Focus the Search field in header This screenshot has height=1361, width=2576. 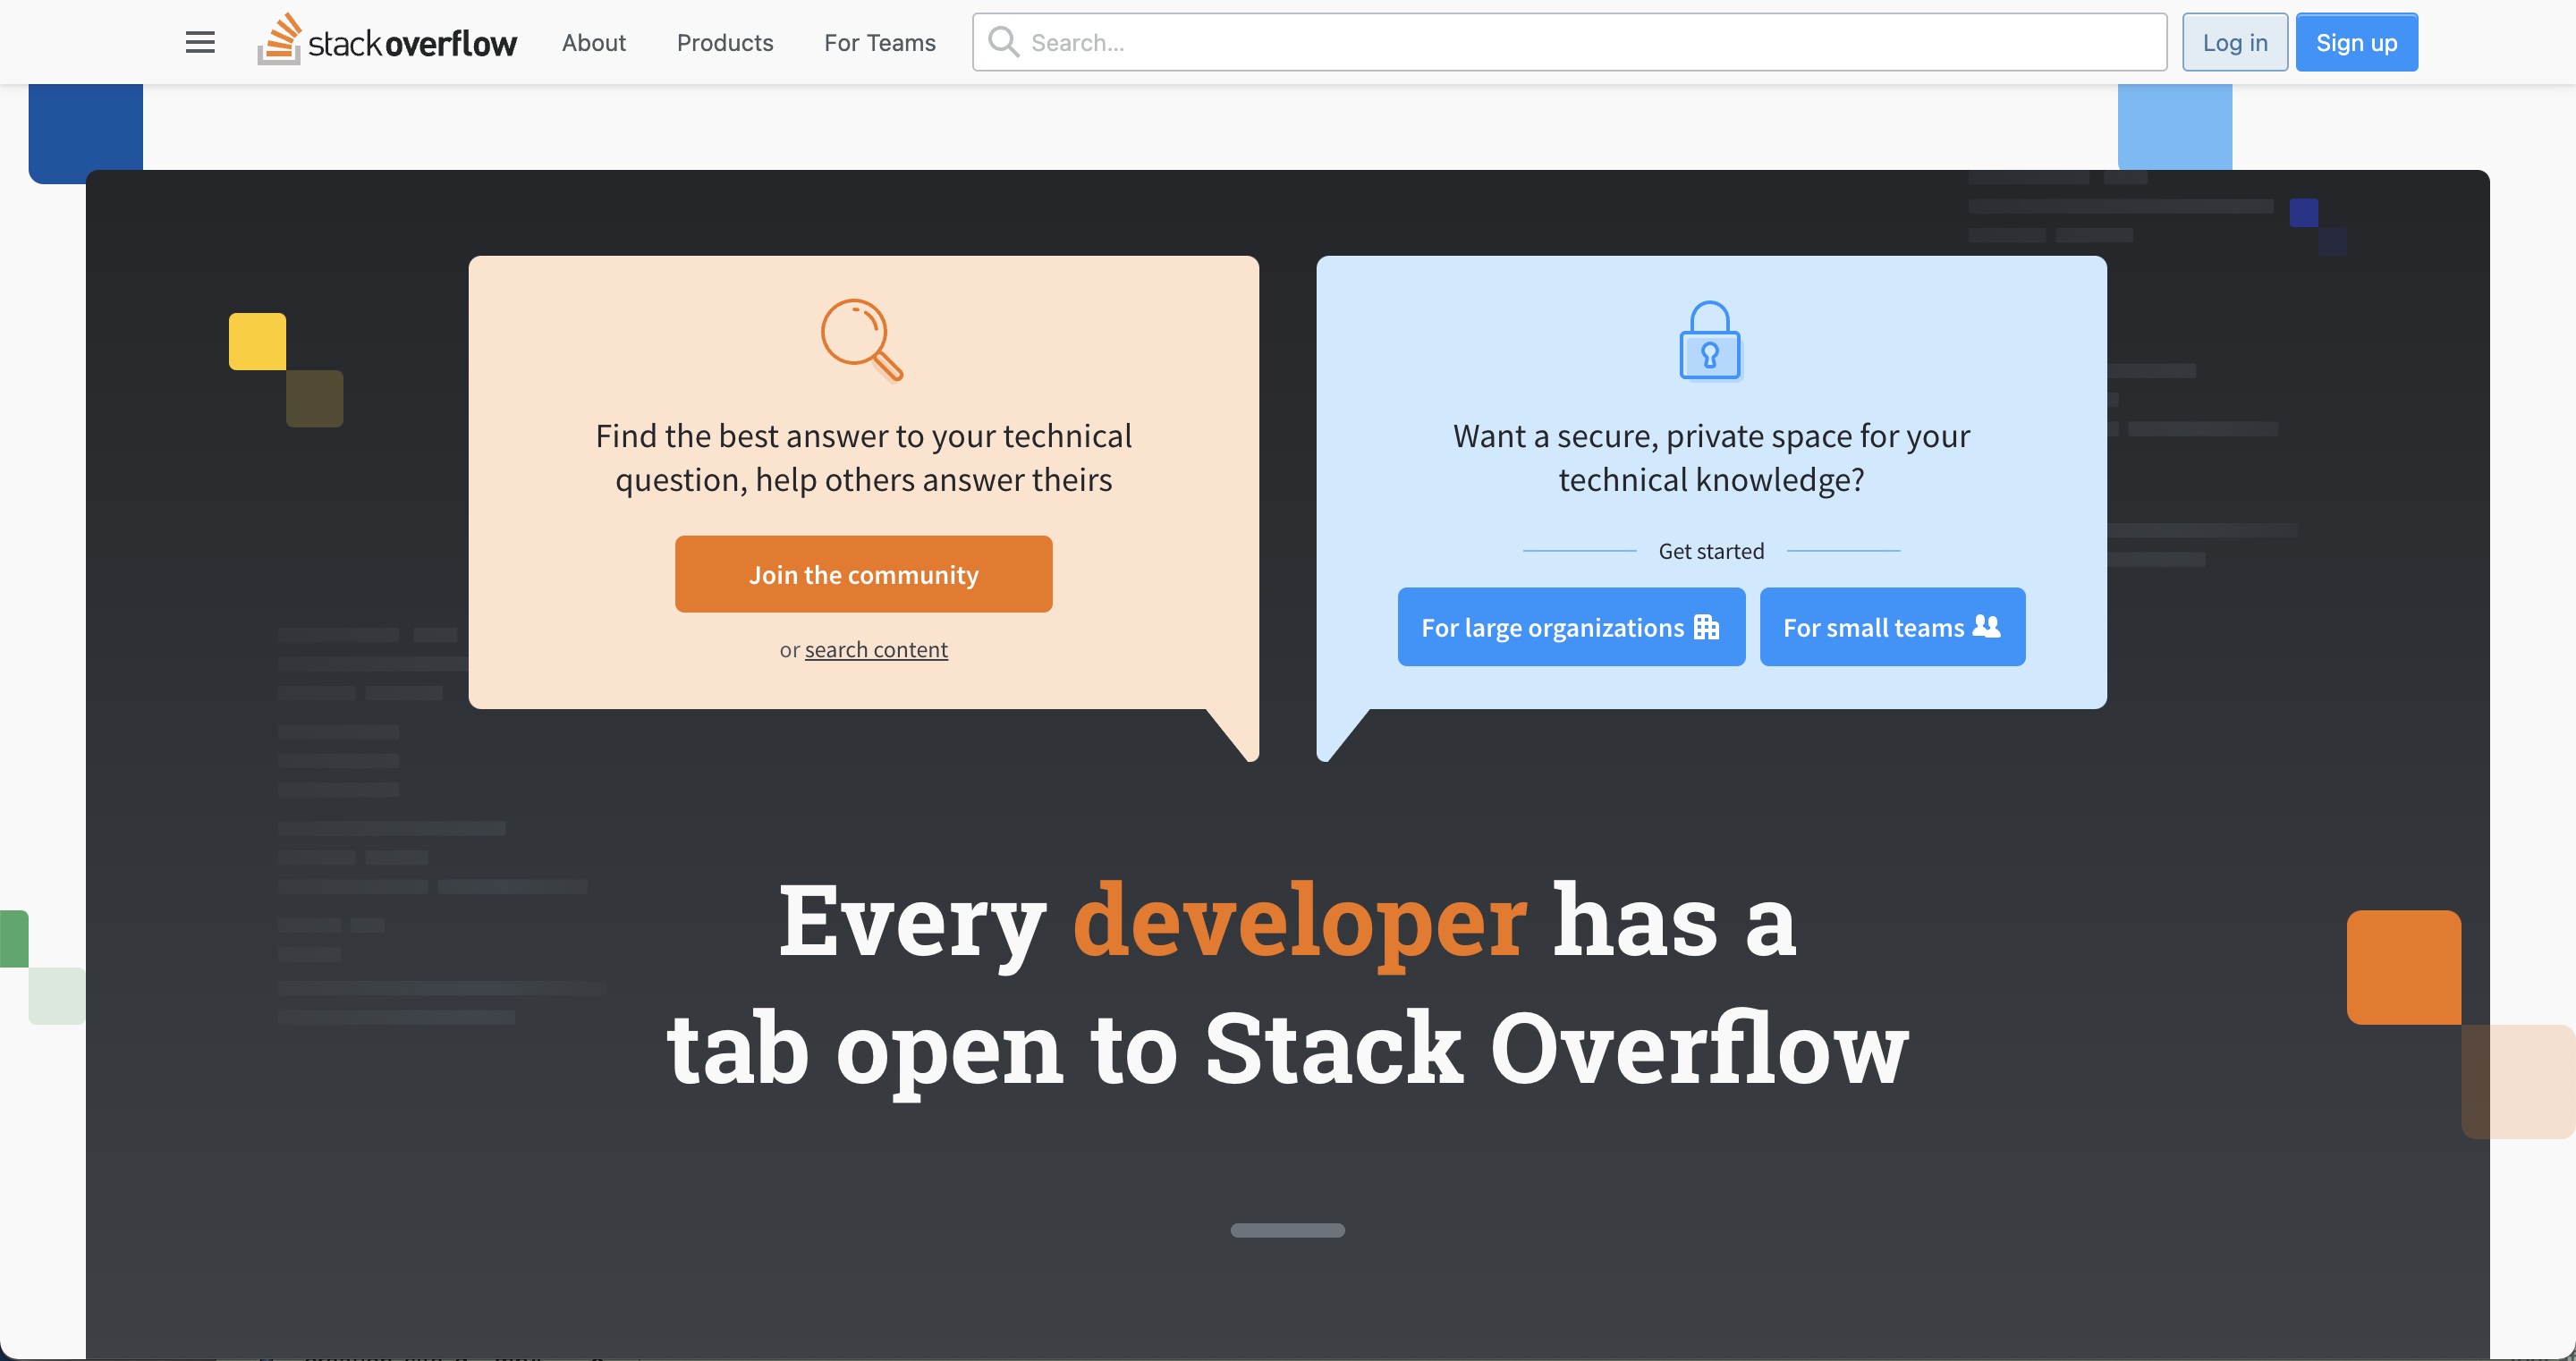[1570, 42]
